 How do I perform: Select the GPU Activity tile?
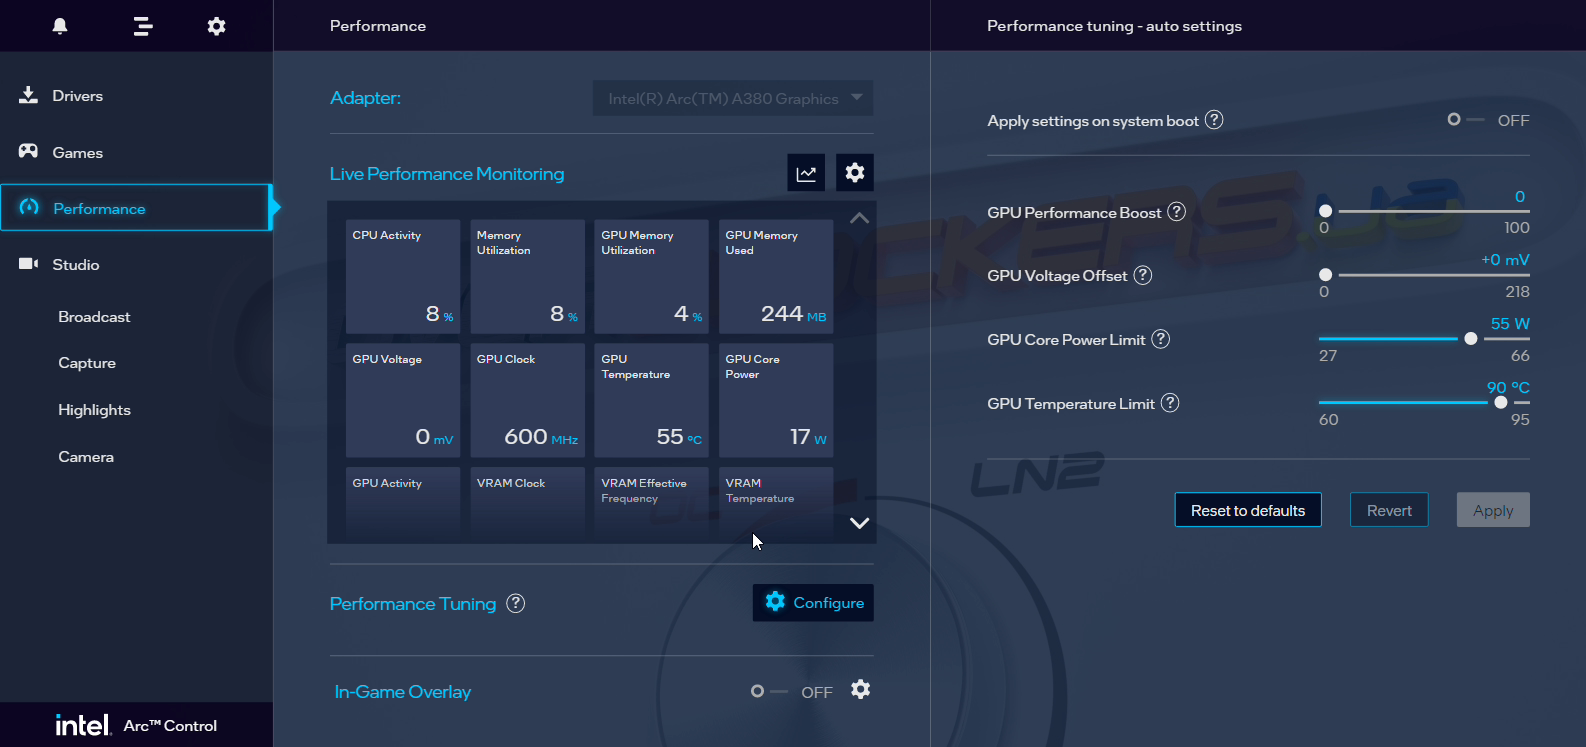[403, 505]
